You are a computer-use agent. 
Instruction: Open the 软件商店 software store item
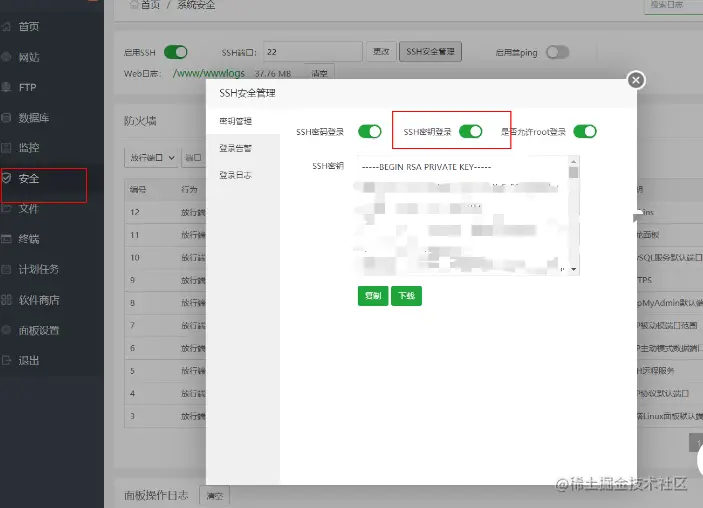pyautogui.click(x=39, y=300)
